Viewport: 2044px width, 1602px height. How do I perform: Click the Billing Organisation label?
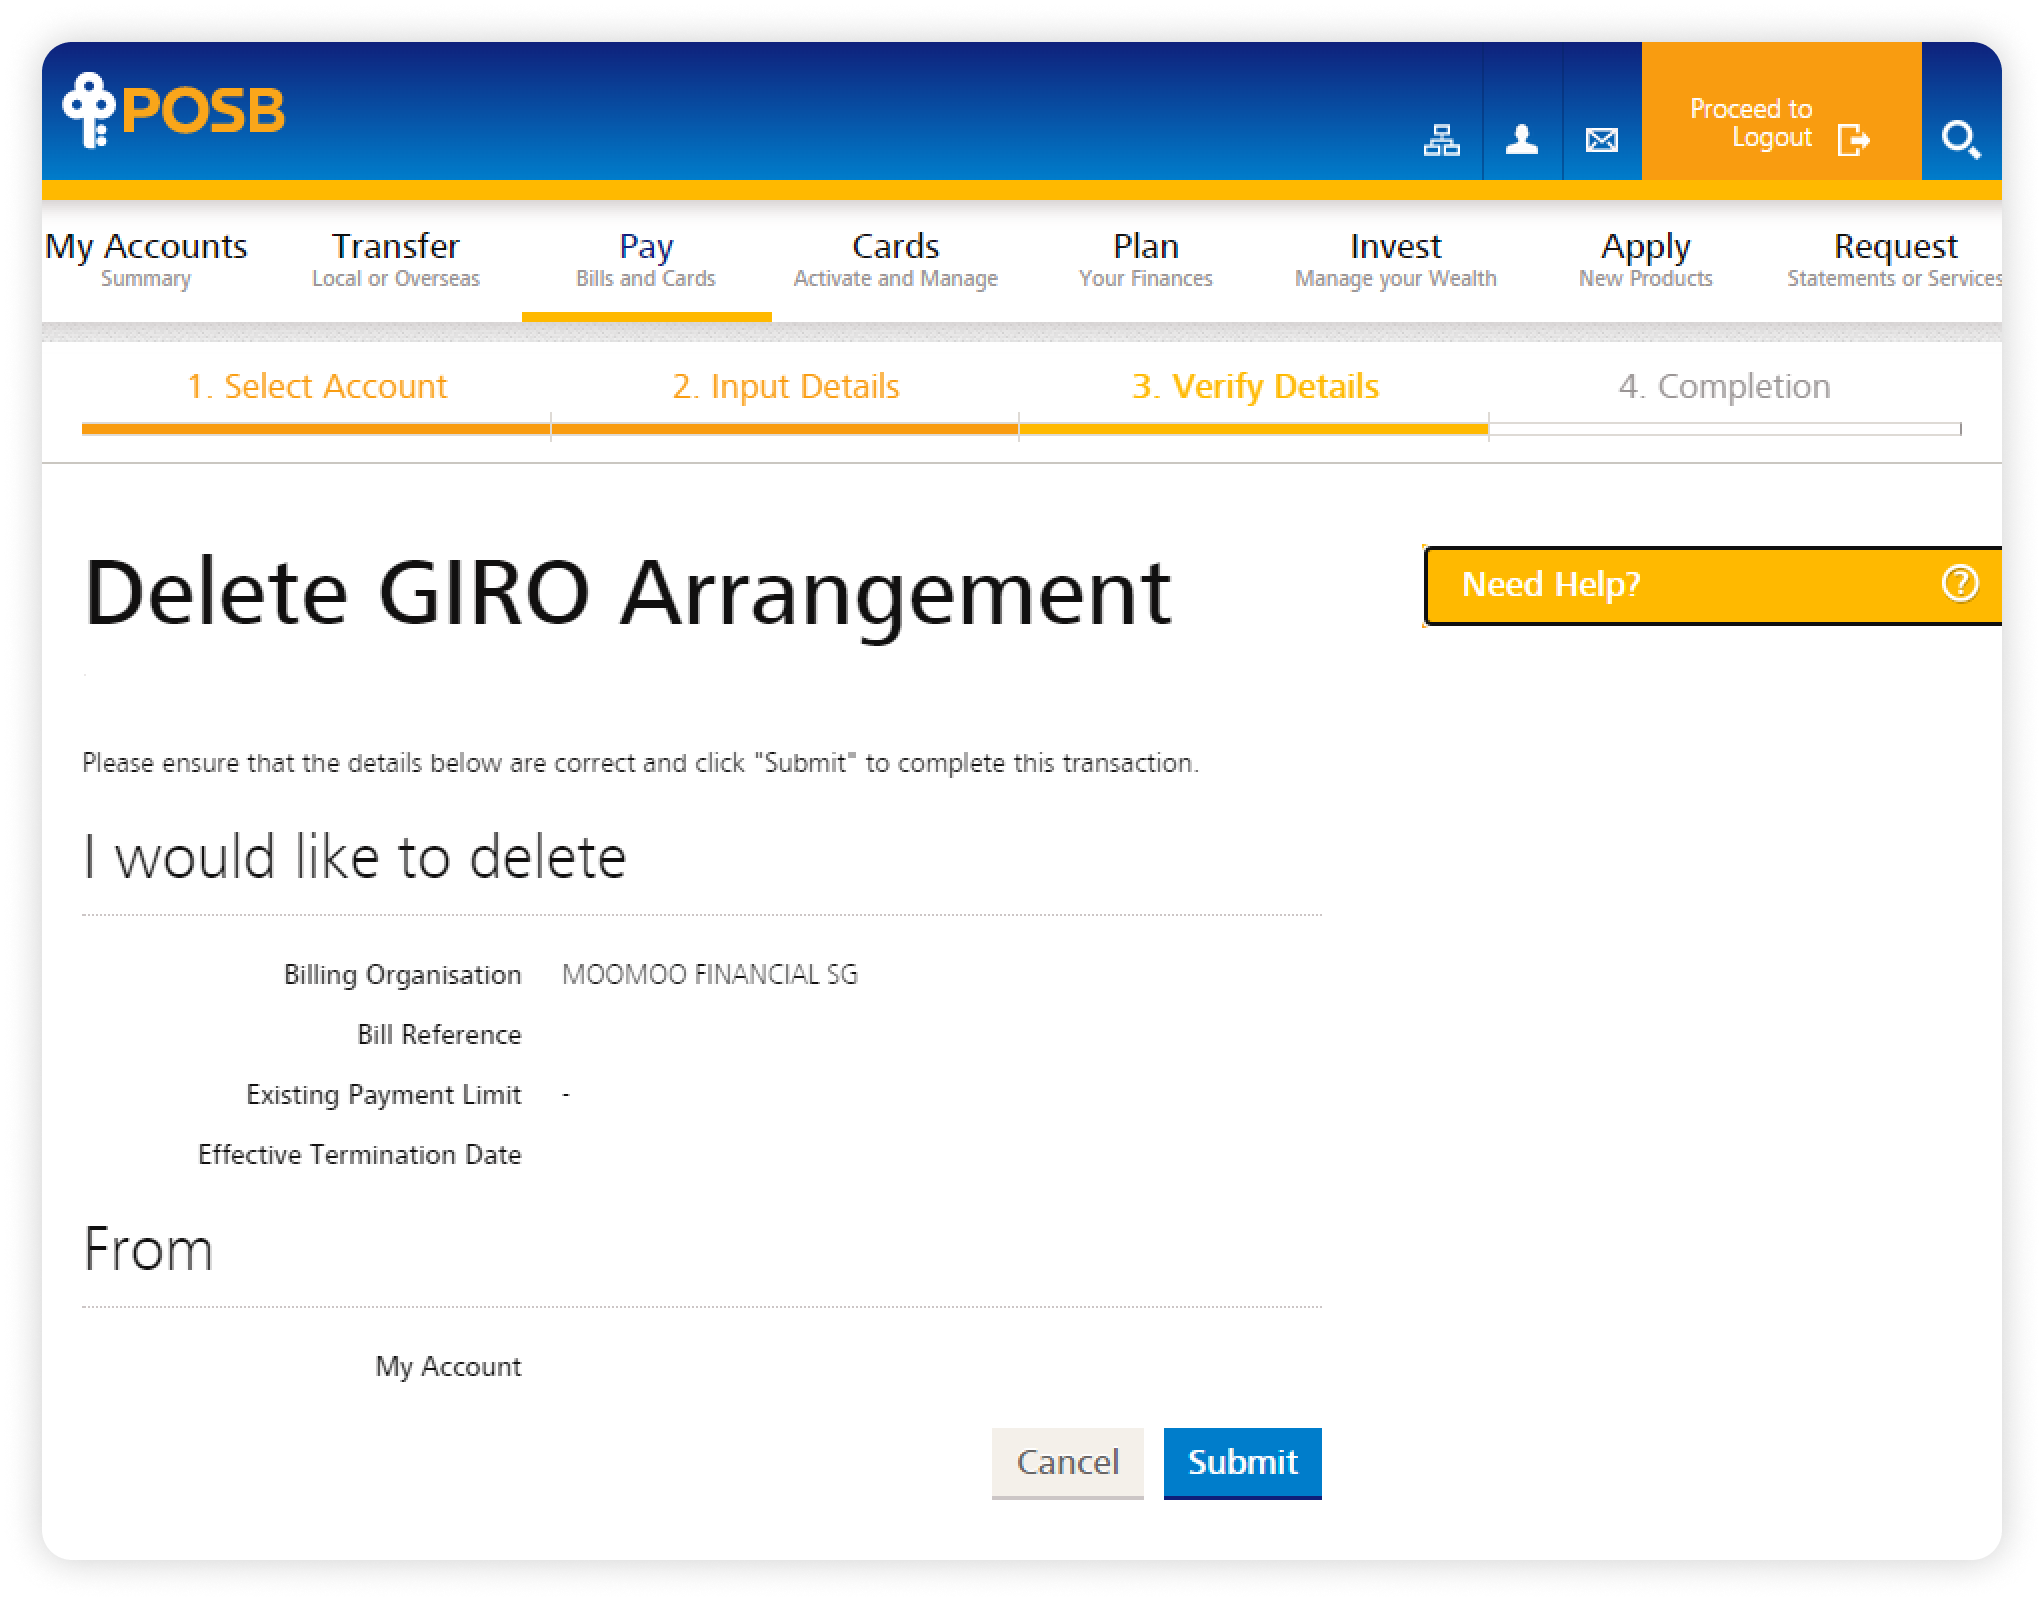point(402,975)
